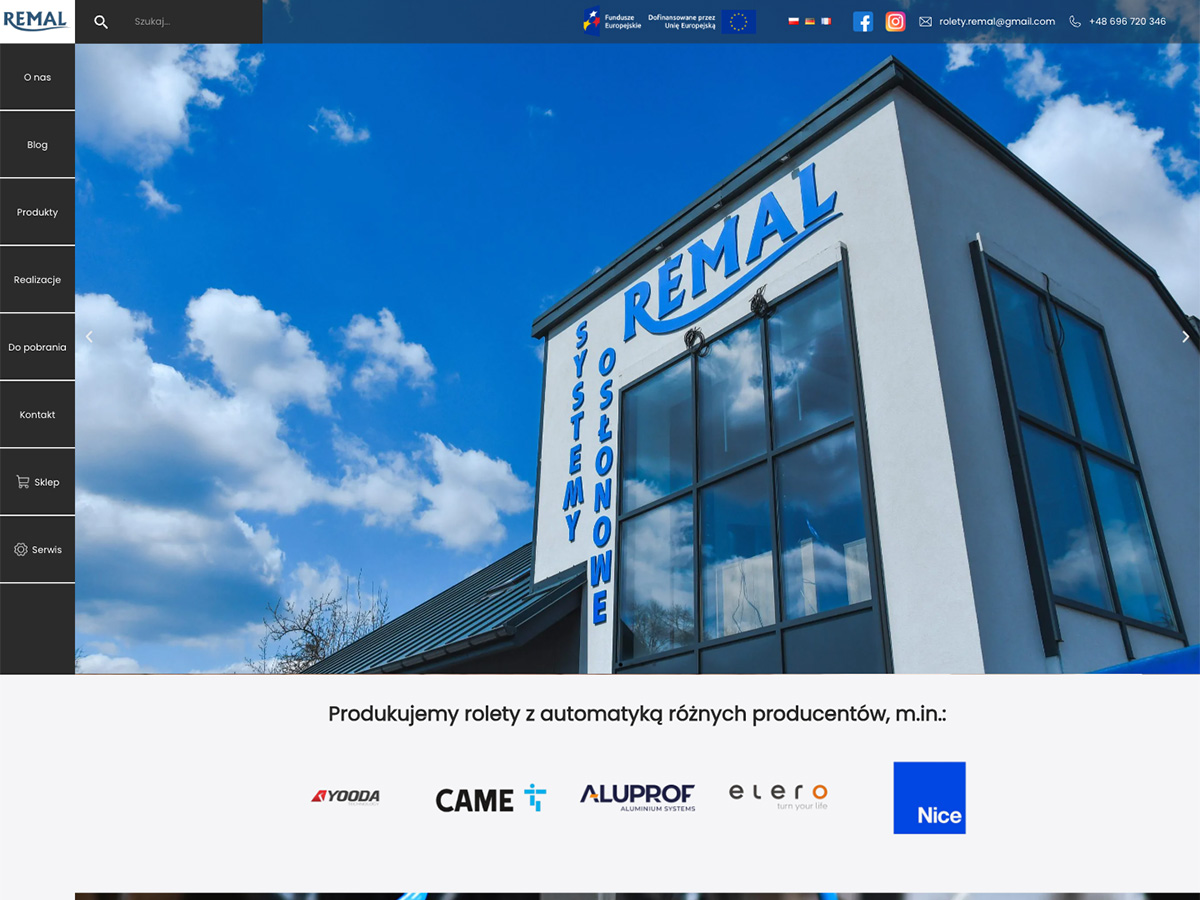Click the search magnifier icon

100,21
